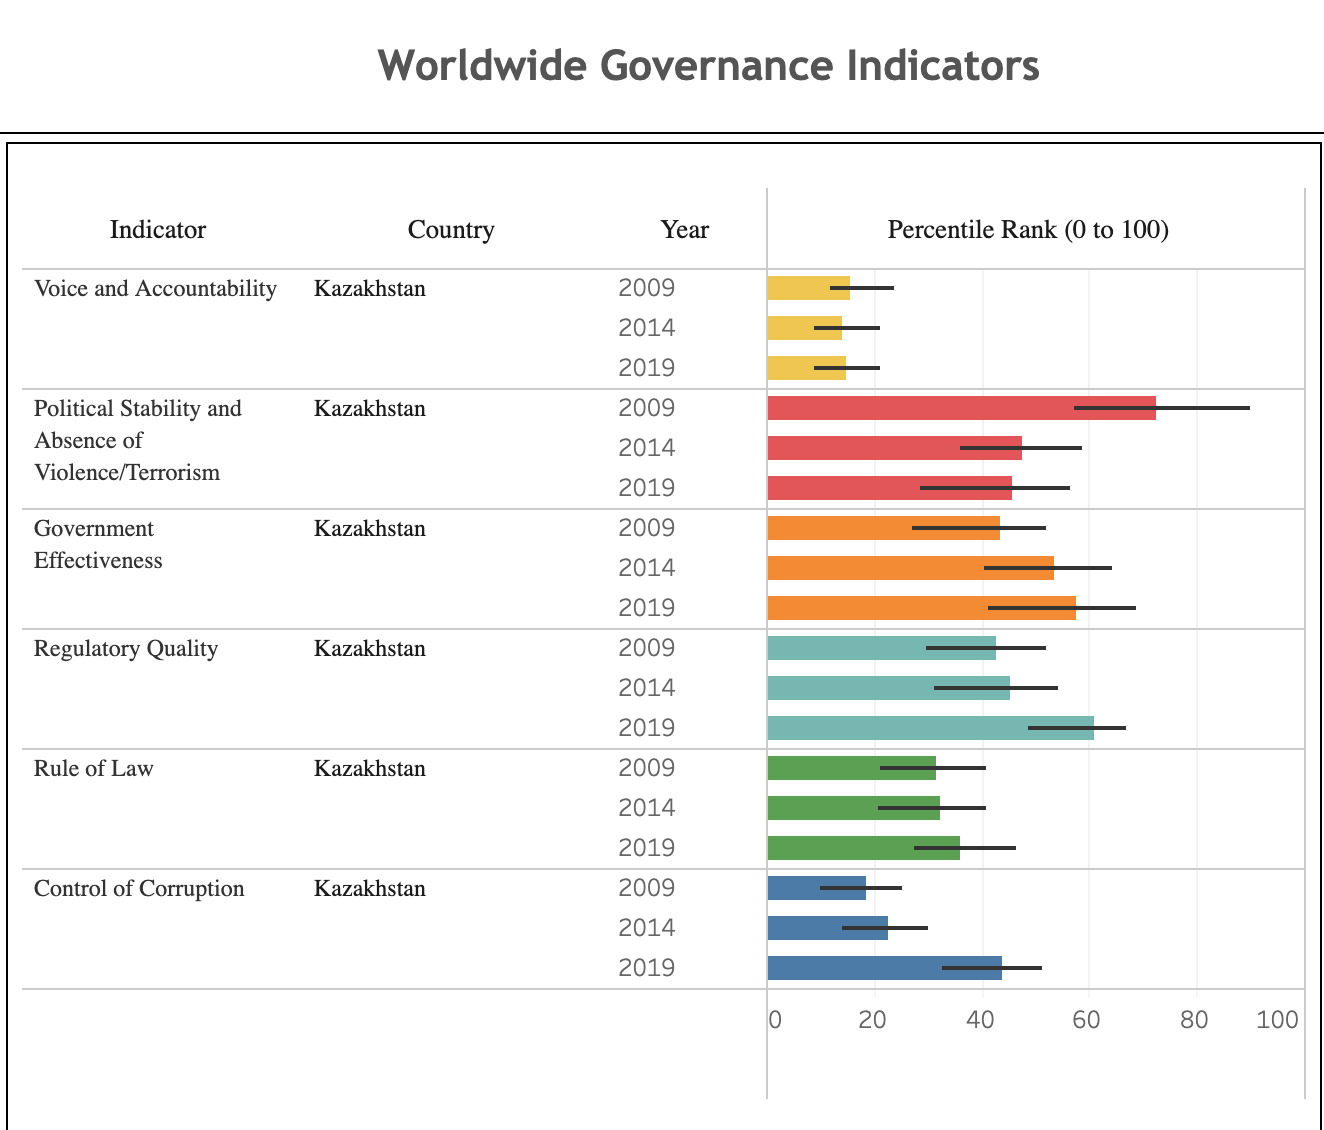
Task: Select the 2014 year label for Rule of Law
Action: pyautogui.click(x=646, y=808)
